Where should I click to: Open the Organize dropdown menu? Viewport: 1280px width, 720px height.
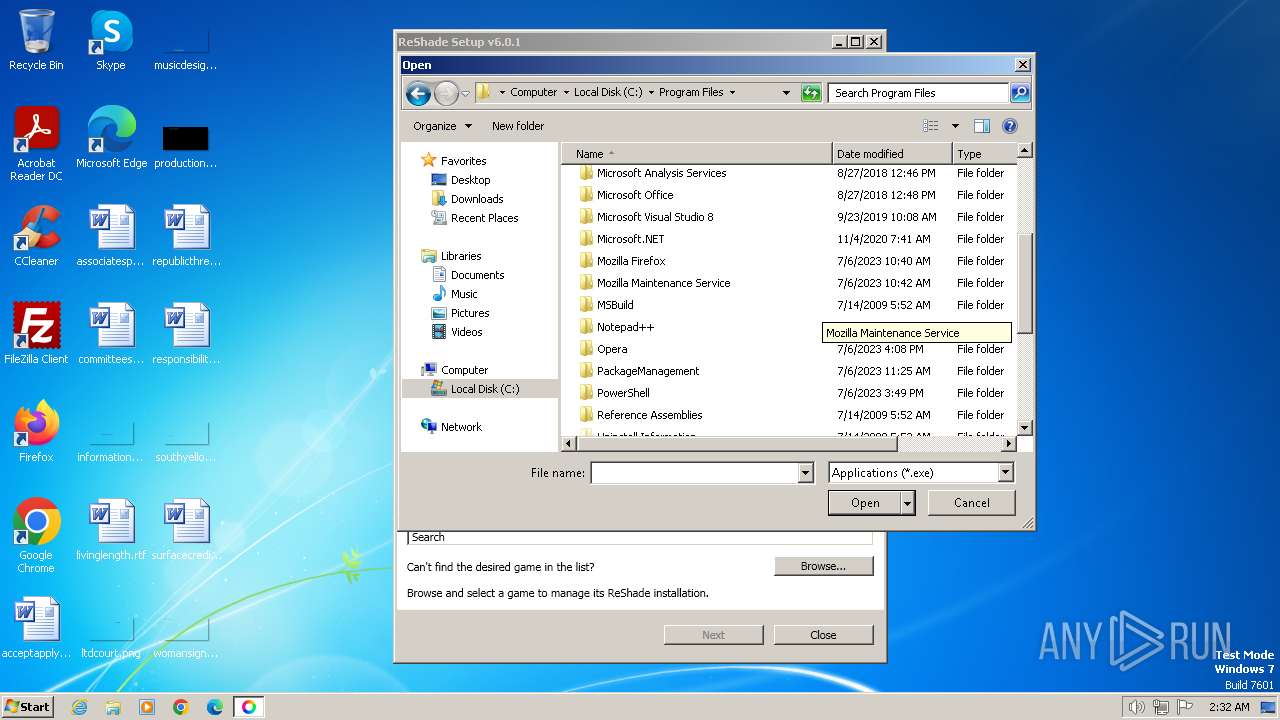[442, 126]
